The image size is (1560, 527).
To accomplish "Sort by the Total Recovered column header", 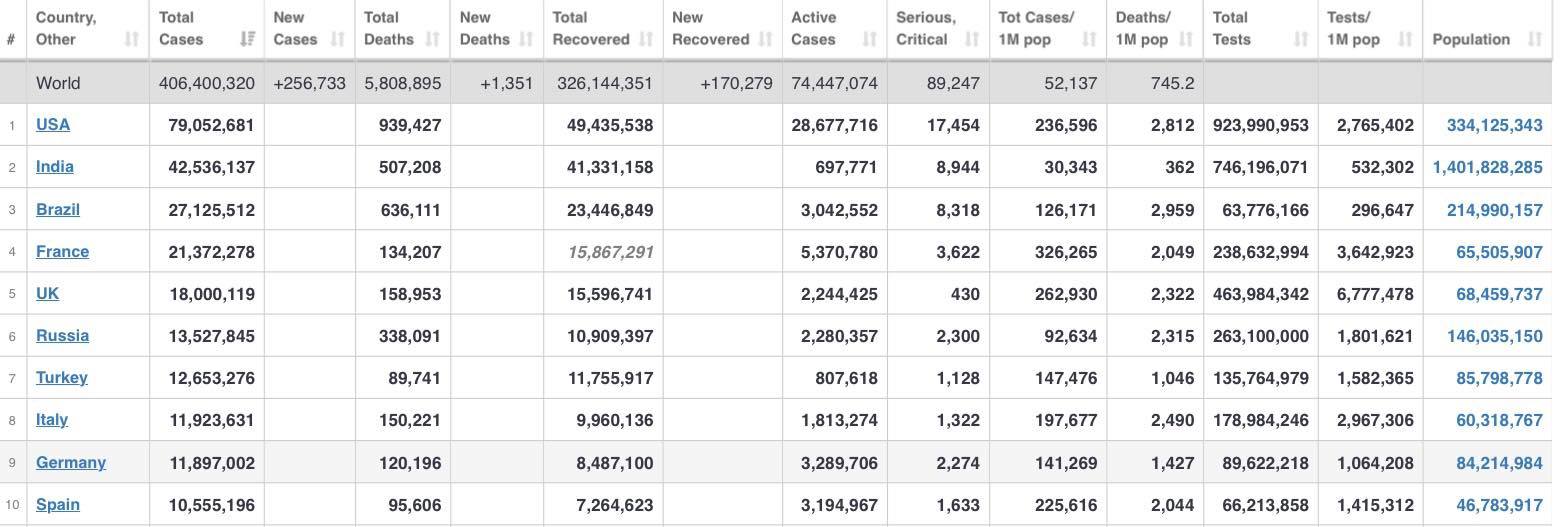I will (603, 29).
